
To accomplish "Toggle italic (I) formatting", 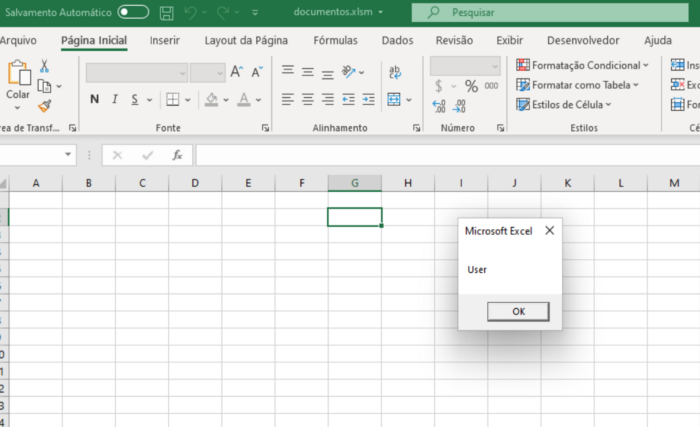I will coord(115,99).
